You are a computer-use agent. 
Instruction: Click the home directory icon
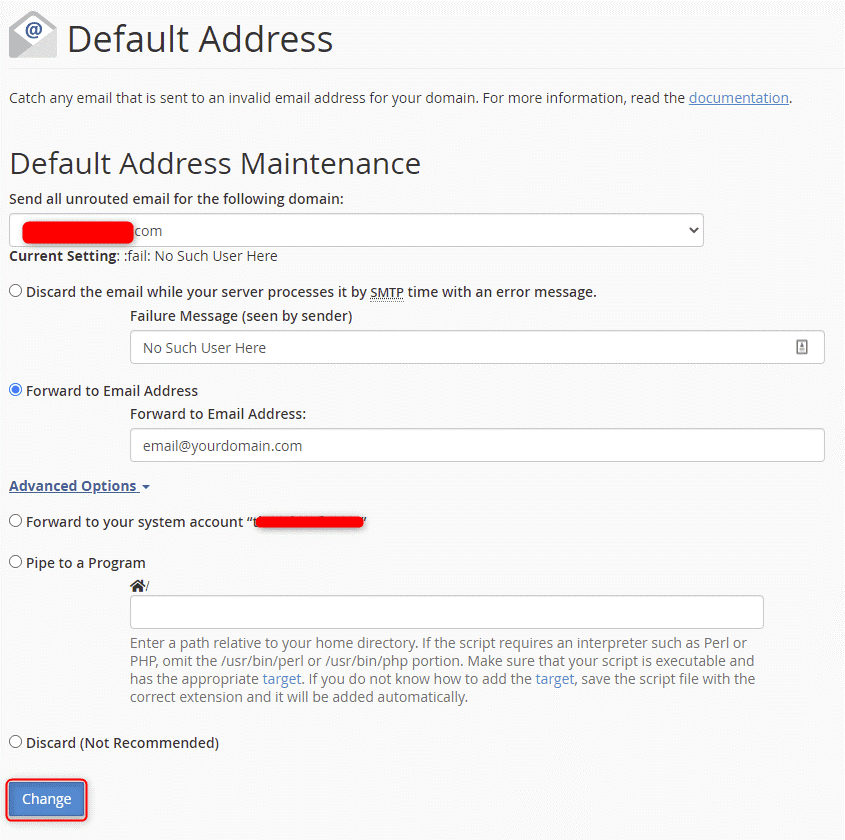[x=137, y=585]
